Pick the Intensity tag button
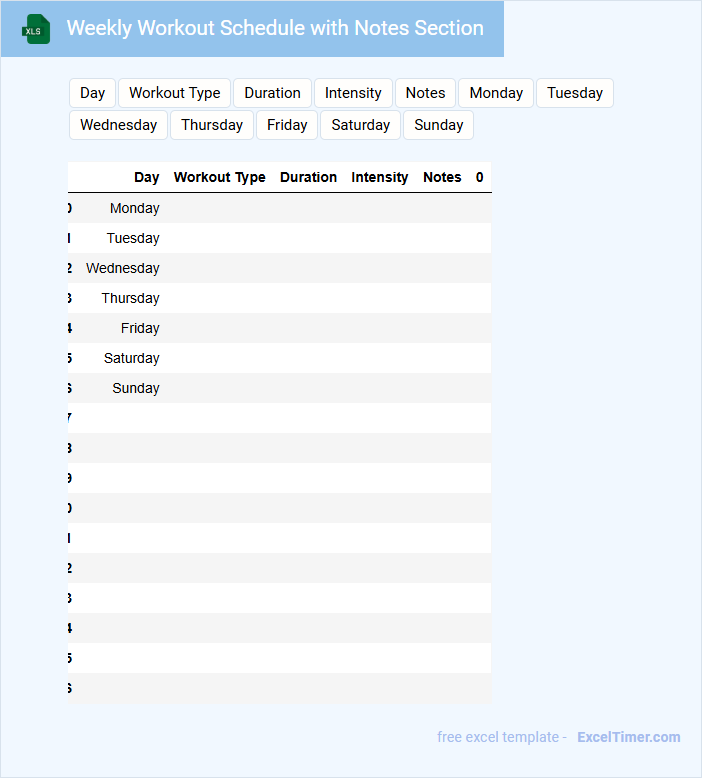 [x=353, y=93]
